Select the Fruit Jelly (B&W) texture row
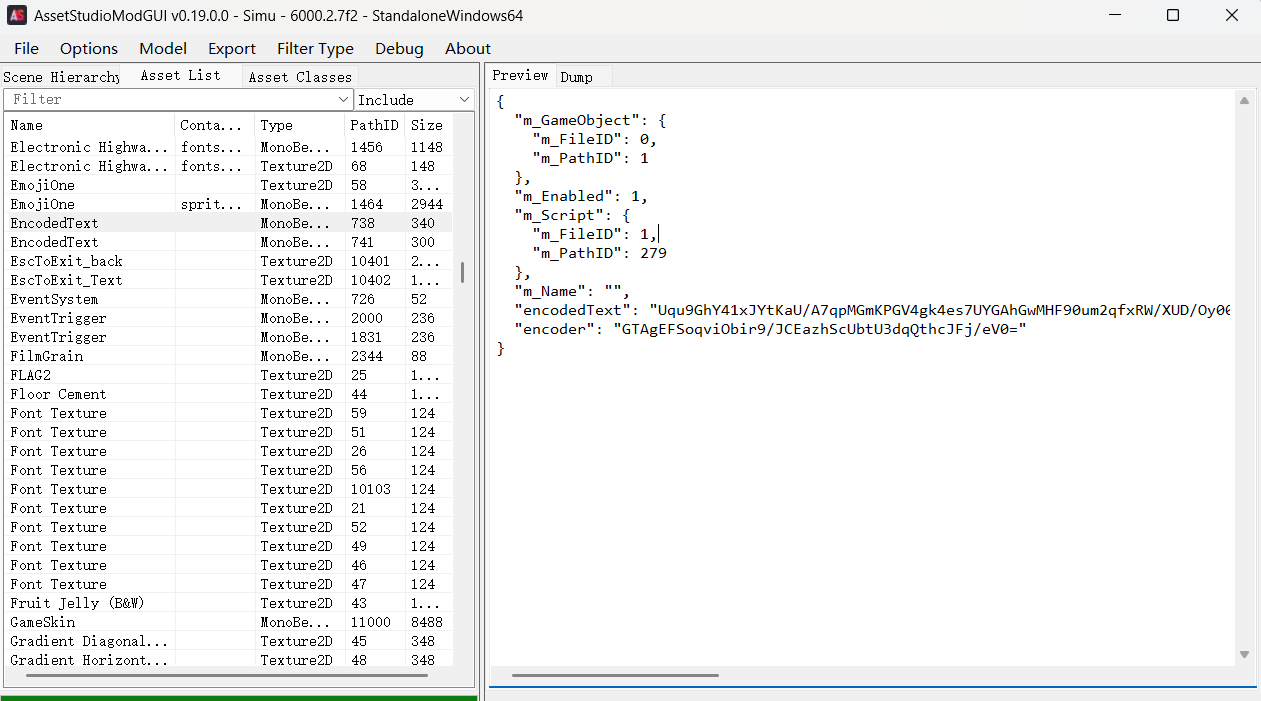 point(229,603)
